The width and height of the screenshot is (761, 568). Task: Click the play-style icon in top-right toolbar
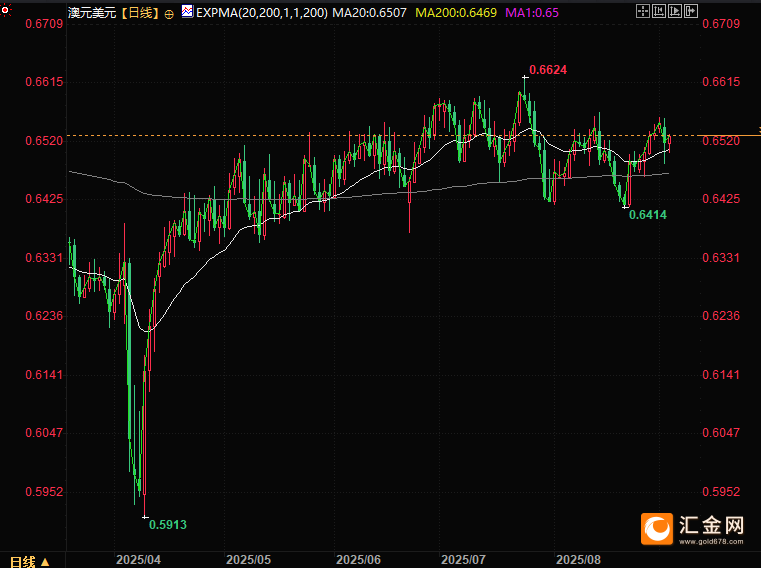[675, 11]
